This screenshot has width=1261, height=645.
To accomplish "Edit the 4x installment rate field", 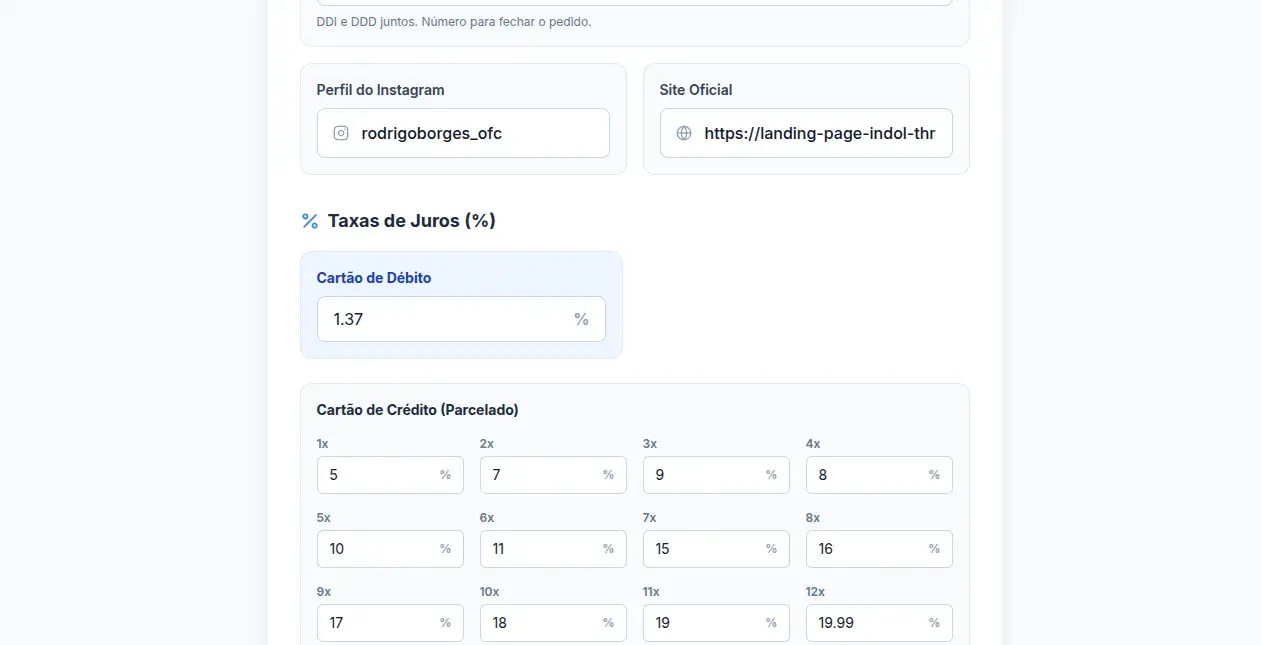I will pyautogui.click(x=879, y=475).
